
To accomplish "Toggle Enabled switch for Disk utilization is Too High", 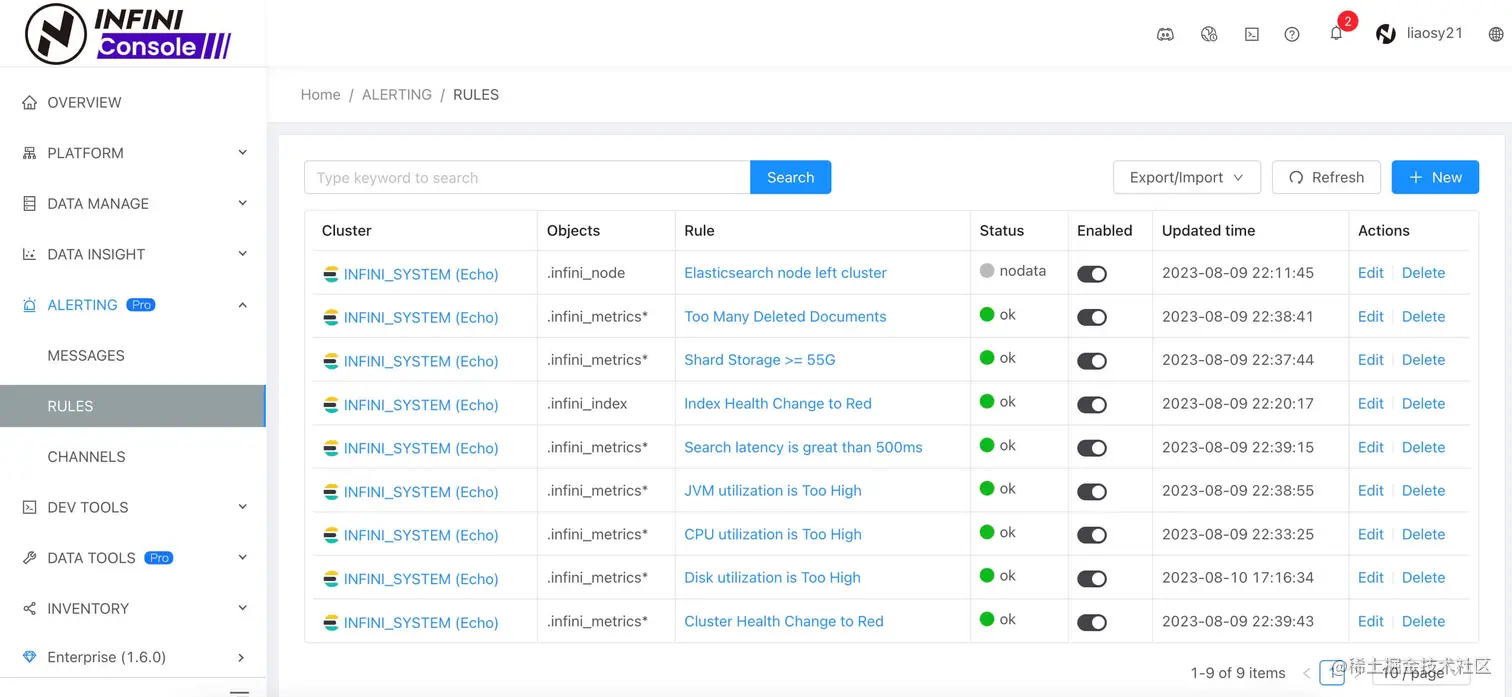I will 1092,579.
